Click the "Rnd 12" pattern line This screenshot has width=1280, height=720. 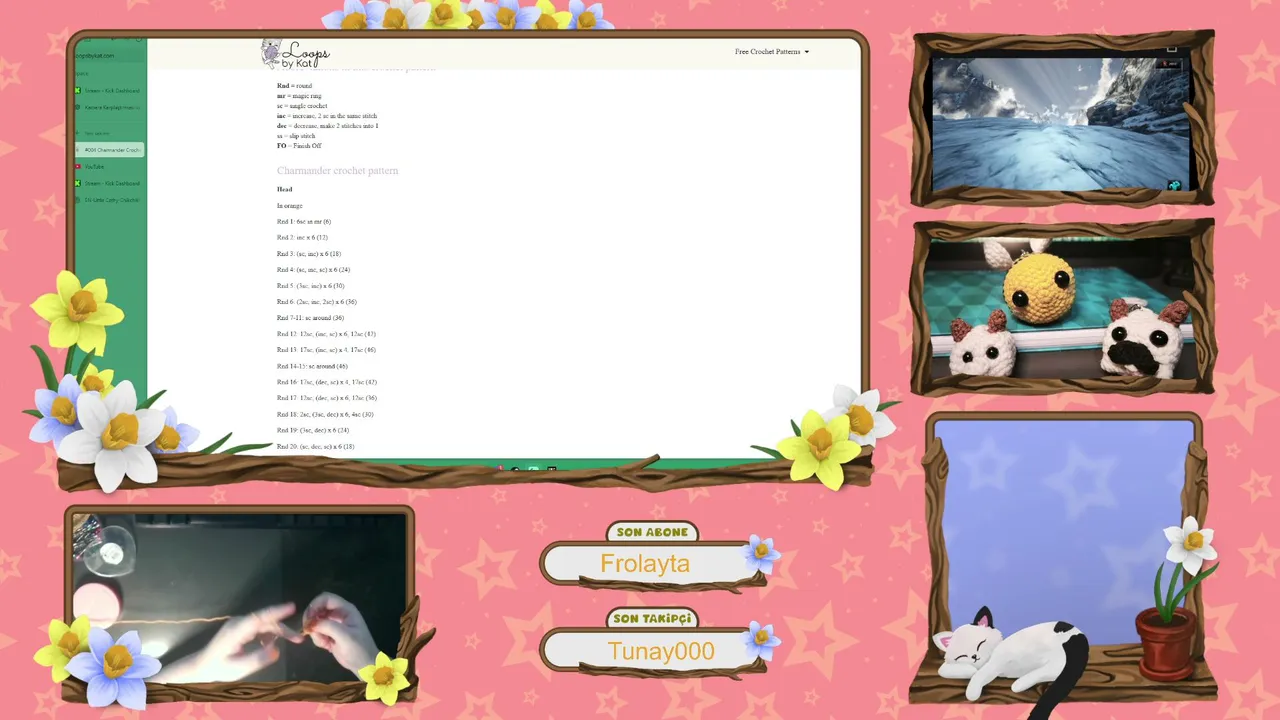coord(326,334)
